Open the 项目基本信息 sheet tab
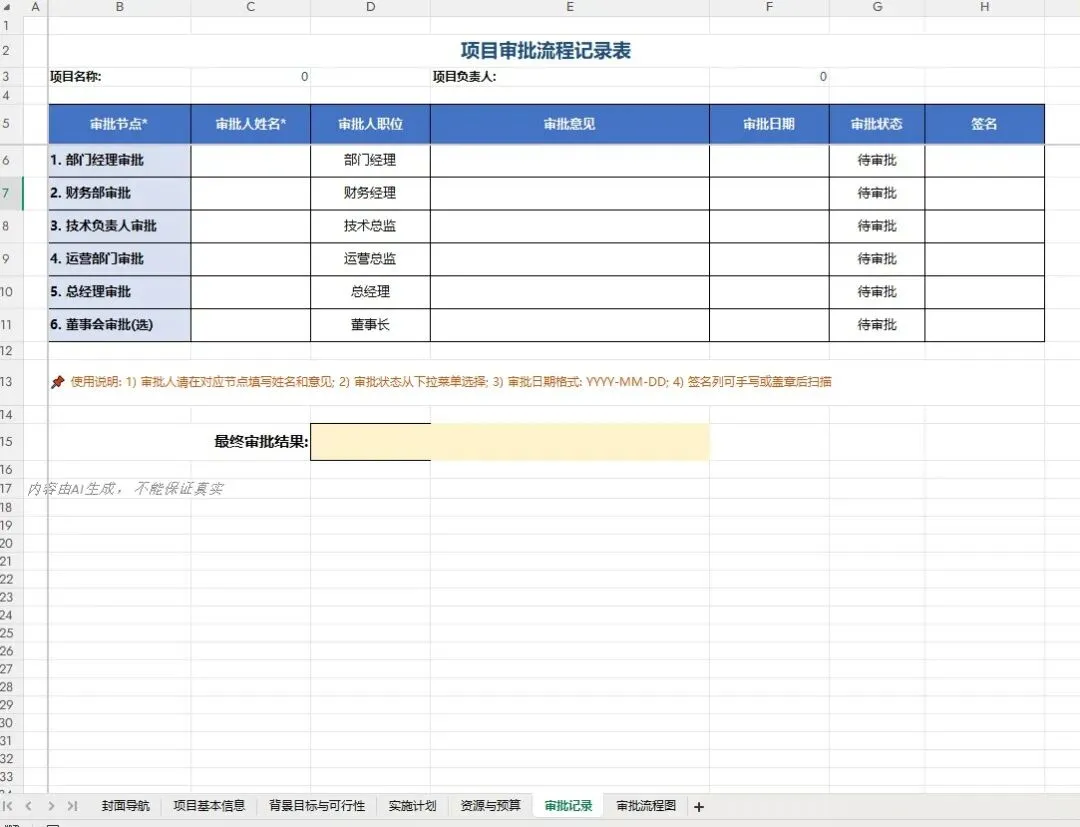 (209, 806)
